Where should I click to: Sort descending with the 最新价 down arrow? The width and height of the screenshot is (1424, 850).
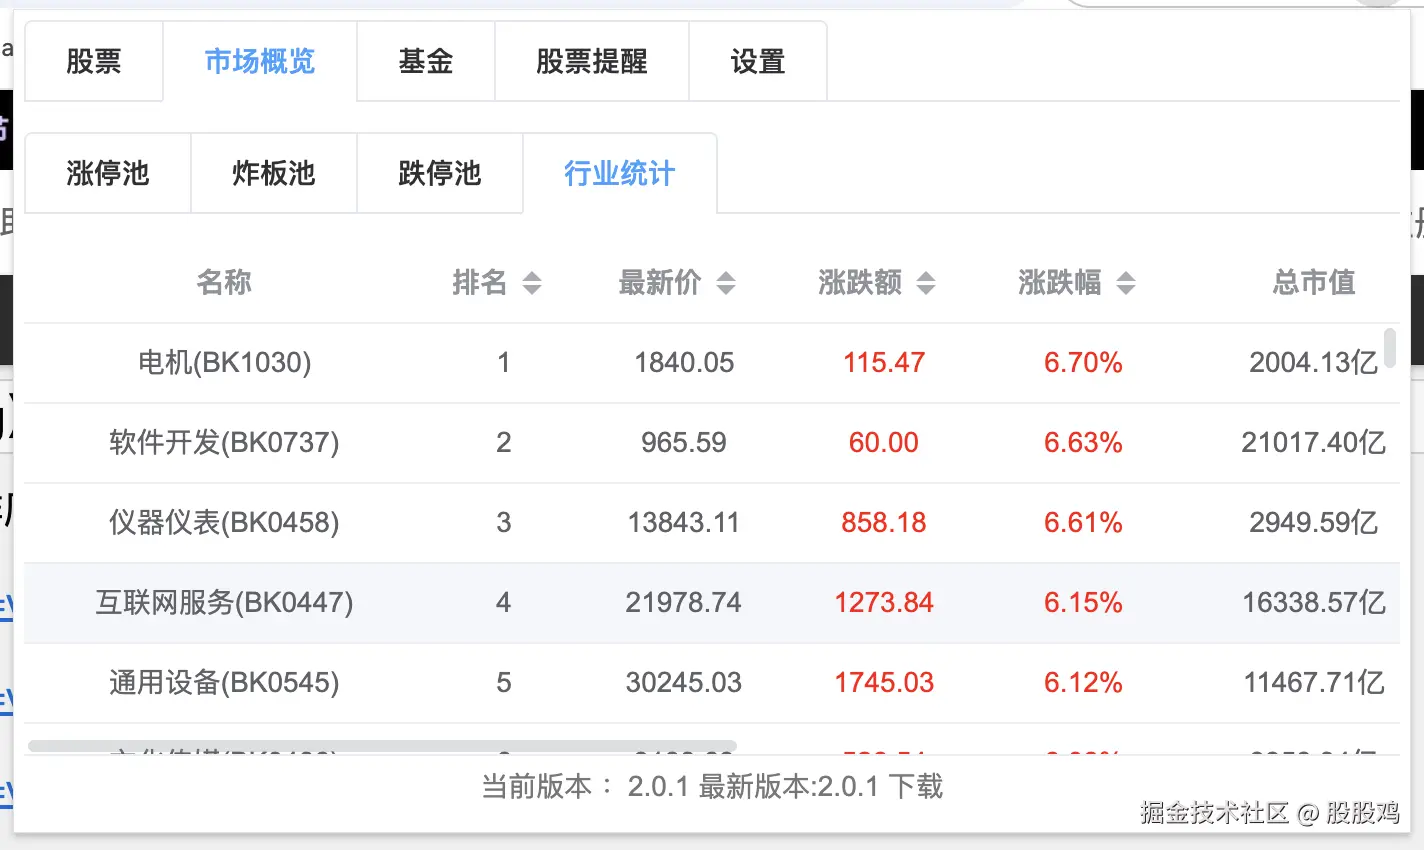[728, 290]
